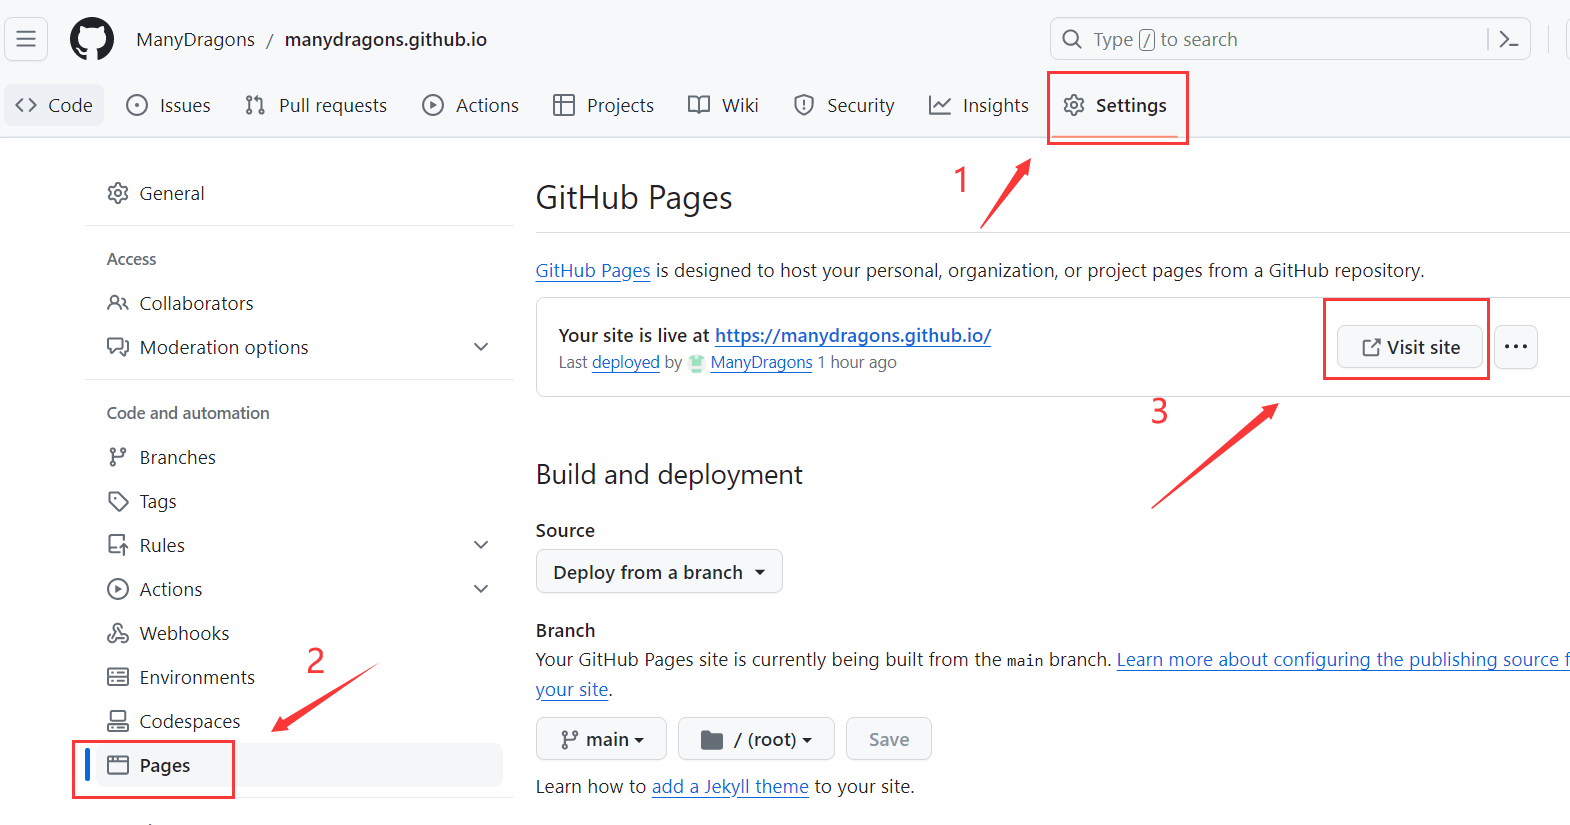
Task: Select General in settings sidebar
Action: (x=300, y=193)
